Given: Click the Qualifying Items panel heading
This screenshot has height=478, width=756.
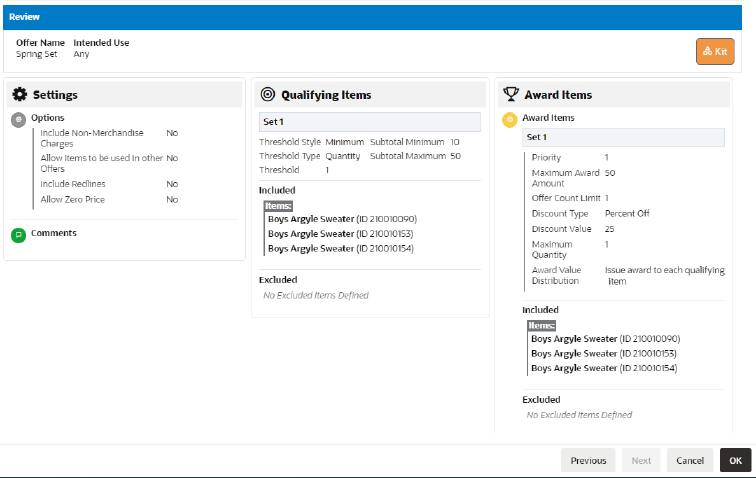Looking at the screenshot, I should tap(326, 95).
